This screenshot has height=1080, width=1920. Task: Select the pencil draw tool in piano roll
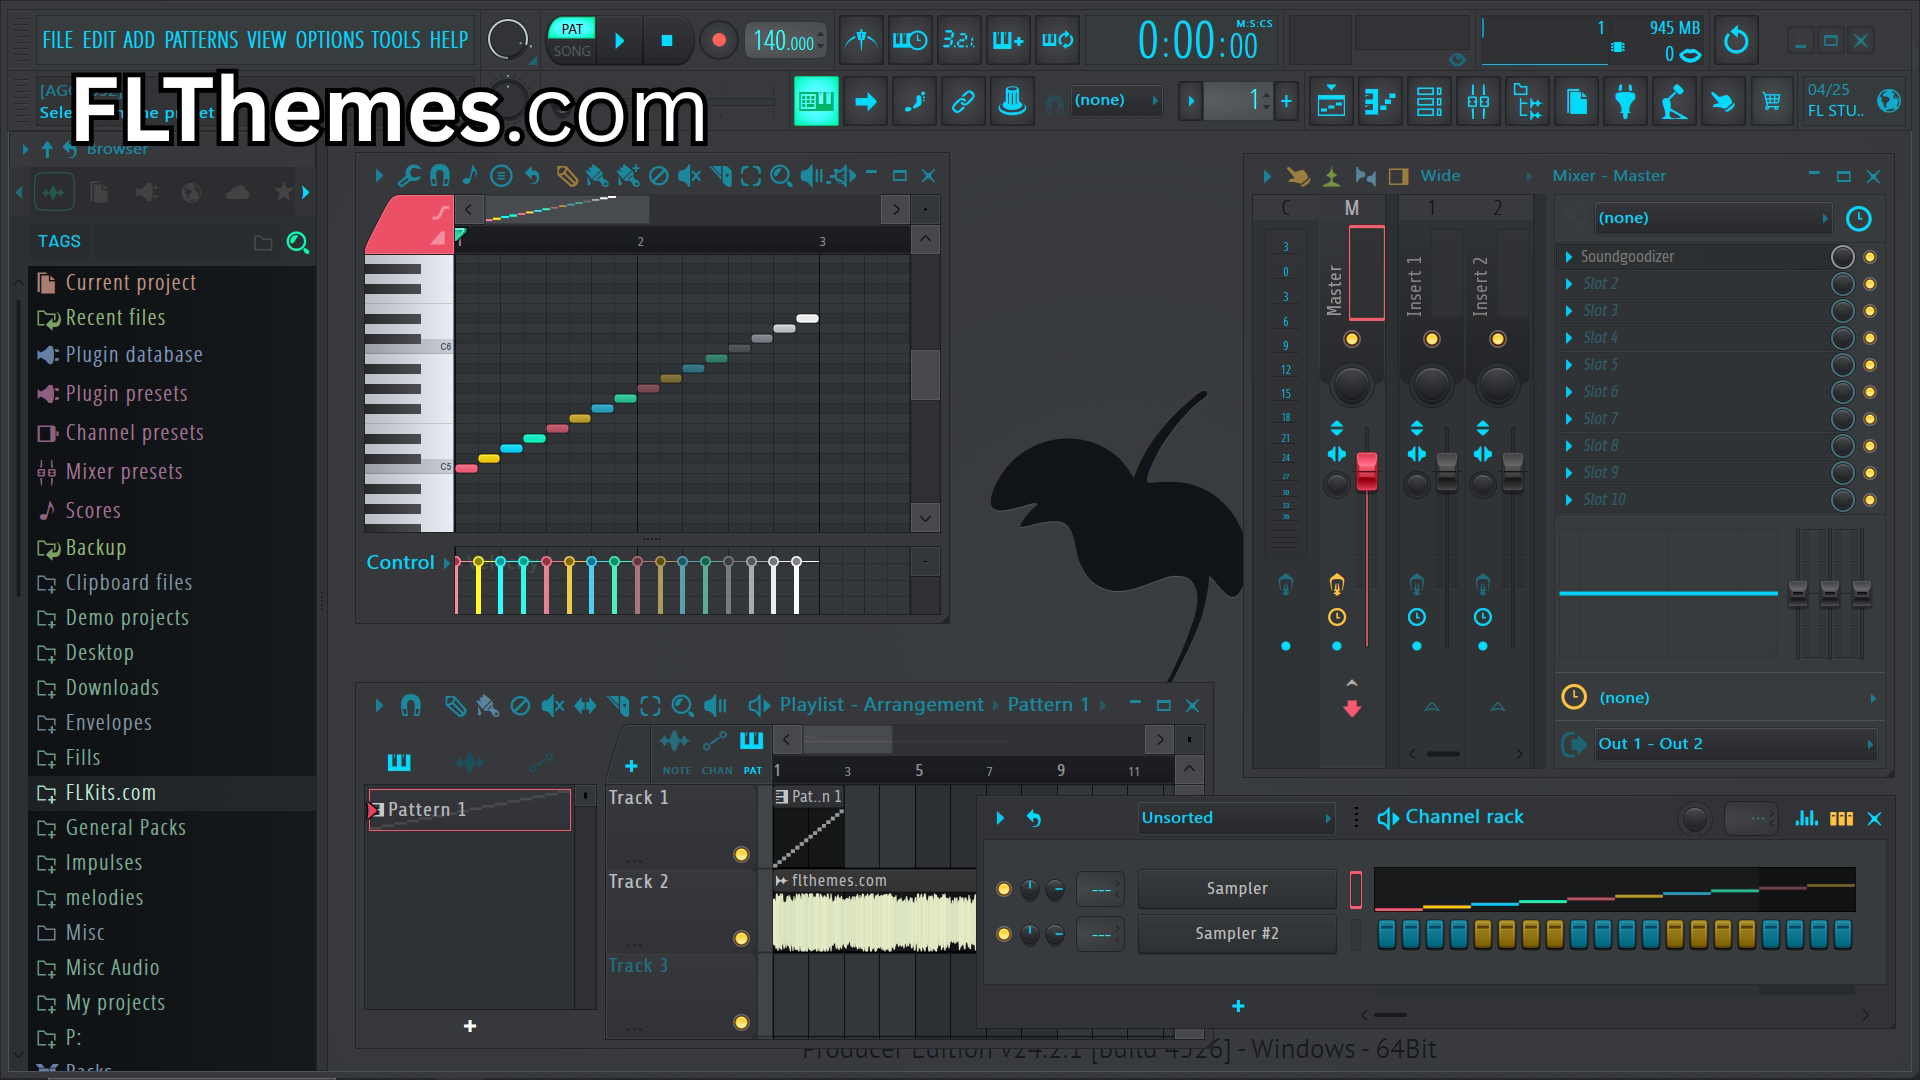pyautogui.click(x=566, y=176)
